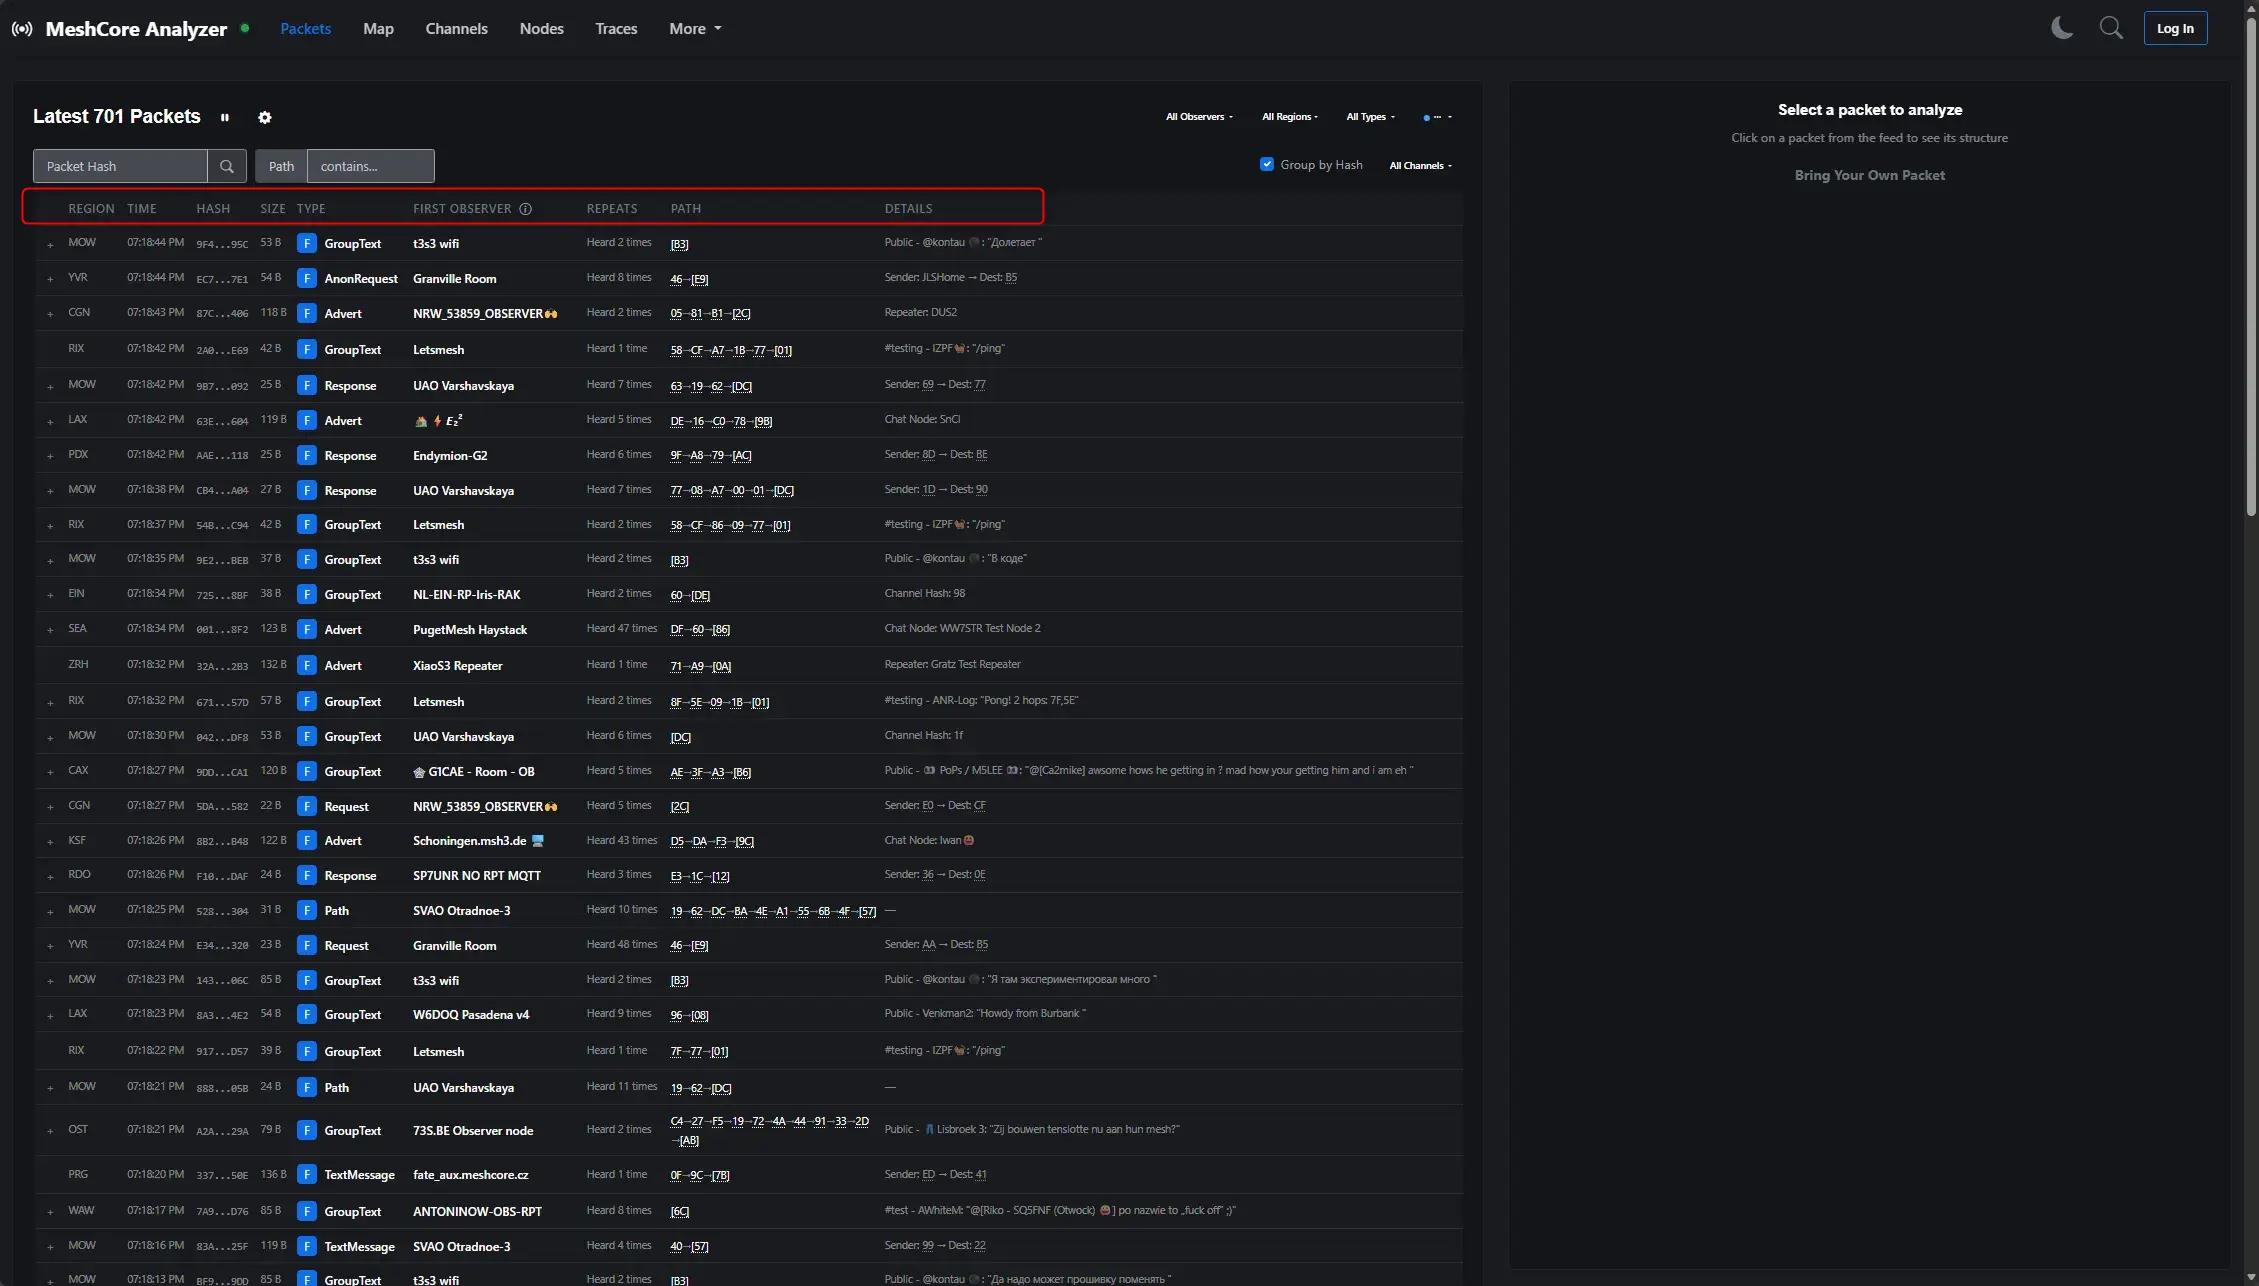This screenshot has height=1286, width=2259.
Task: Go to the Map tab
Action: tap(378, 29)
